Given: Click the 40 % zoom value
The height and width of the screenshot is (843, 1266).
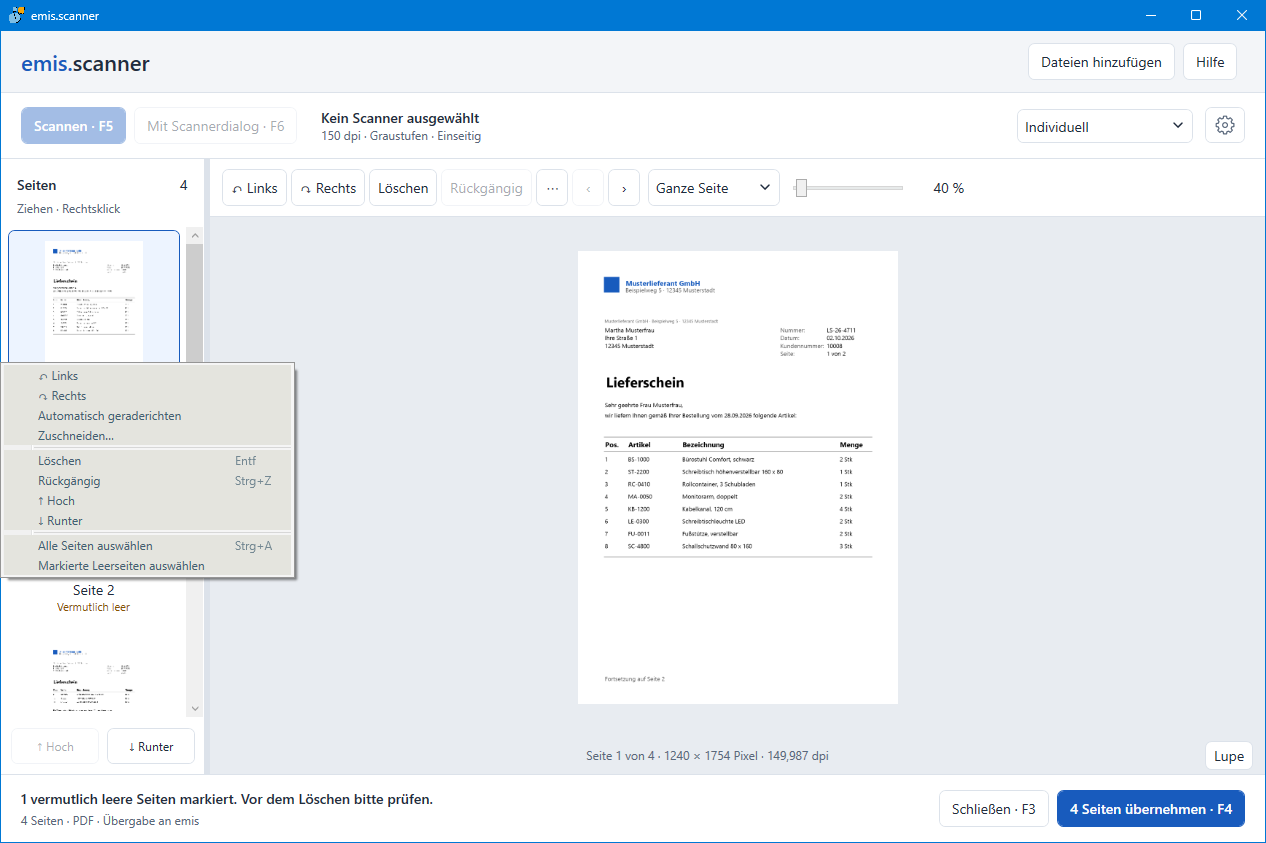Looking at the screenshot, I should (948, 188).
